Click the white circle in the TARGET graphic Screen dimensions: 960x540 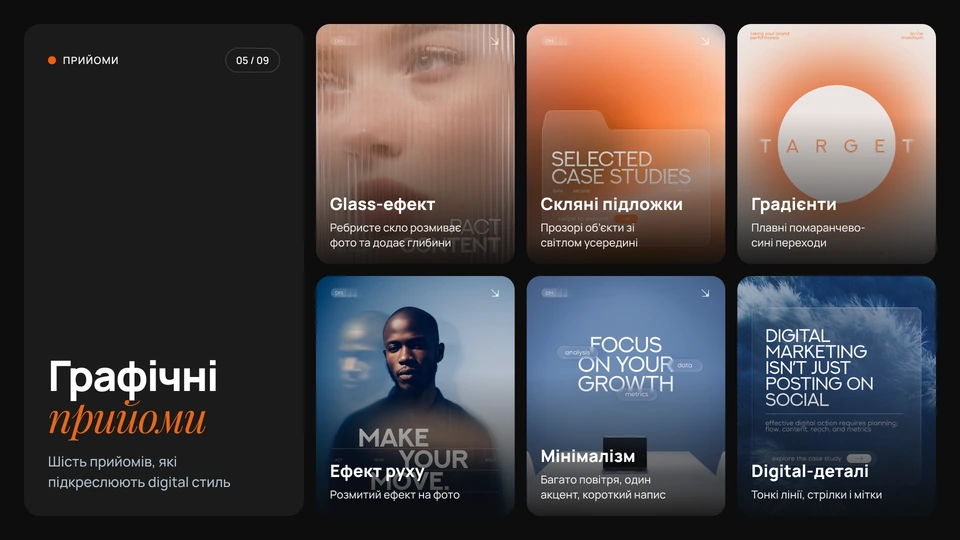coord(836,144)
